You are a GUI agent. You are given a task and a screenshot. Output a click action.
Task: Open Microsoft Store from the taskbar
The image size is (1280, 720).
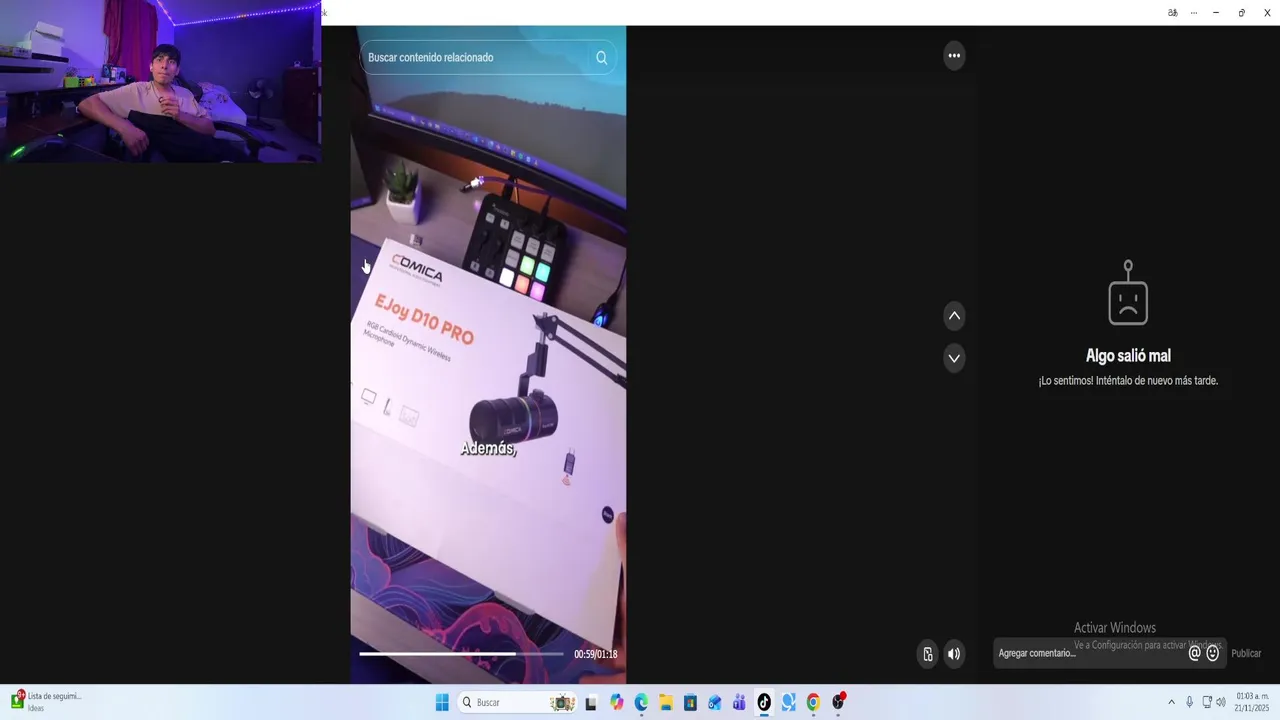tap(690, 702)
